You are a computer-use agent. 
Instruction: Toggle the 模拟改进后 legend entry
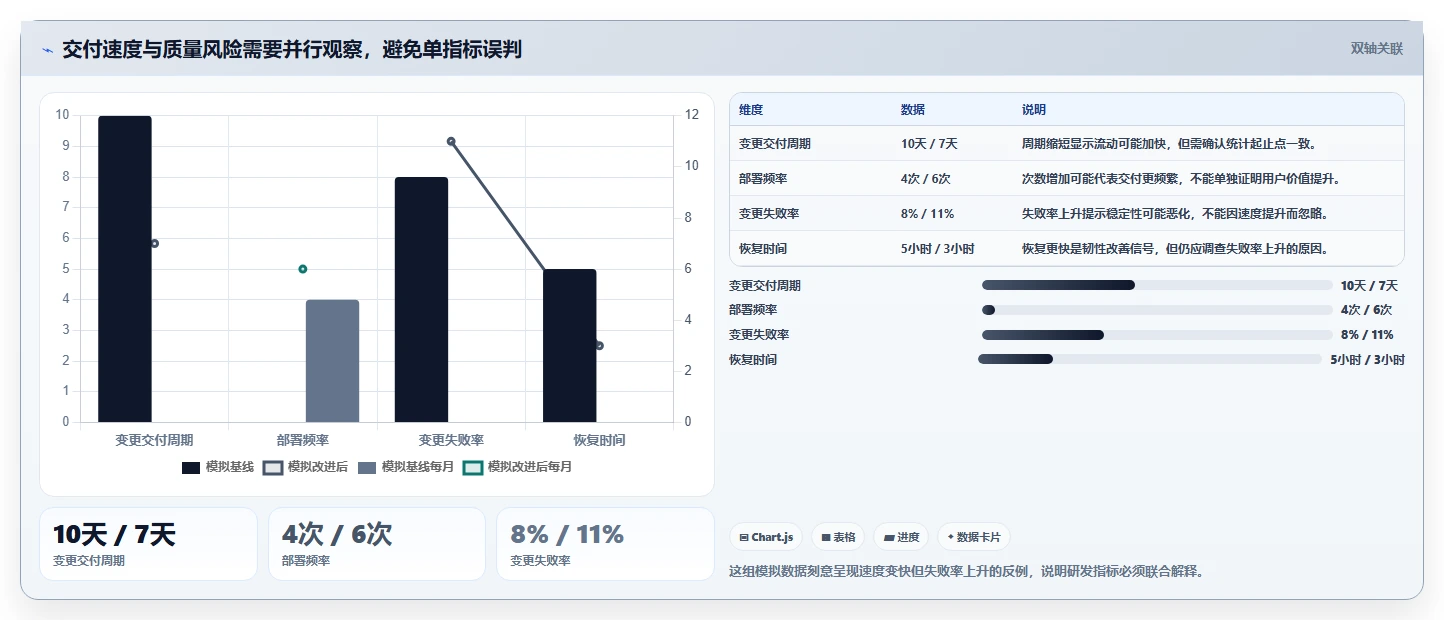pos(306,467)
